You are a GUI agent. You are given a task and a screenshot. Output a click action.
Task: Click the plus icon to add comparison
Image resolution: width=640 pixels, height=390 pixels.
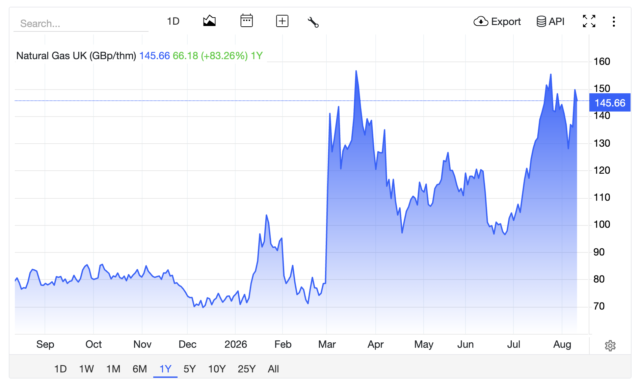282,21
